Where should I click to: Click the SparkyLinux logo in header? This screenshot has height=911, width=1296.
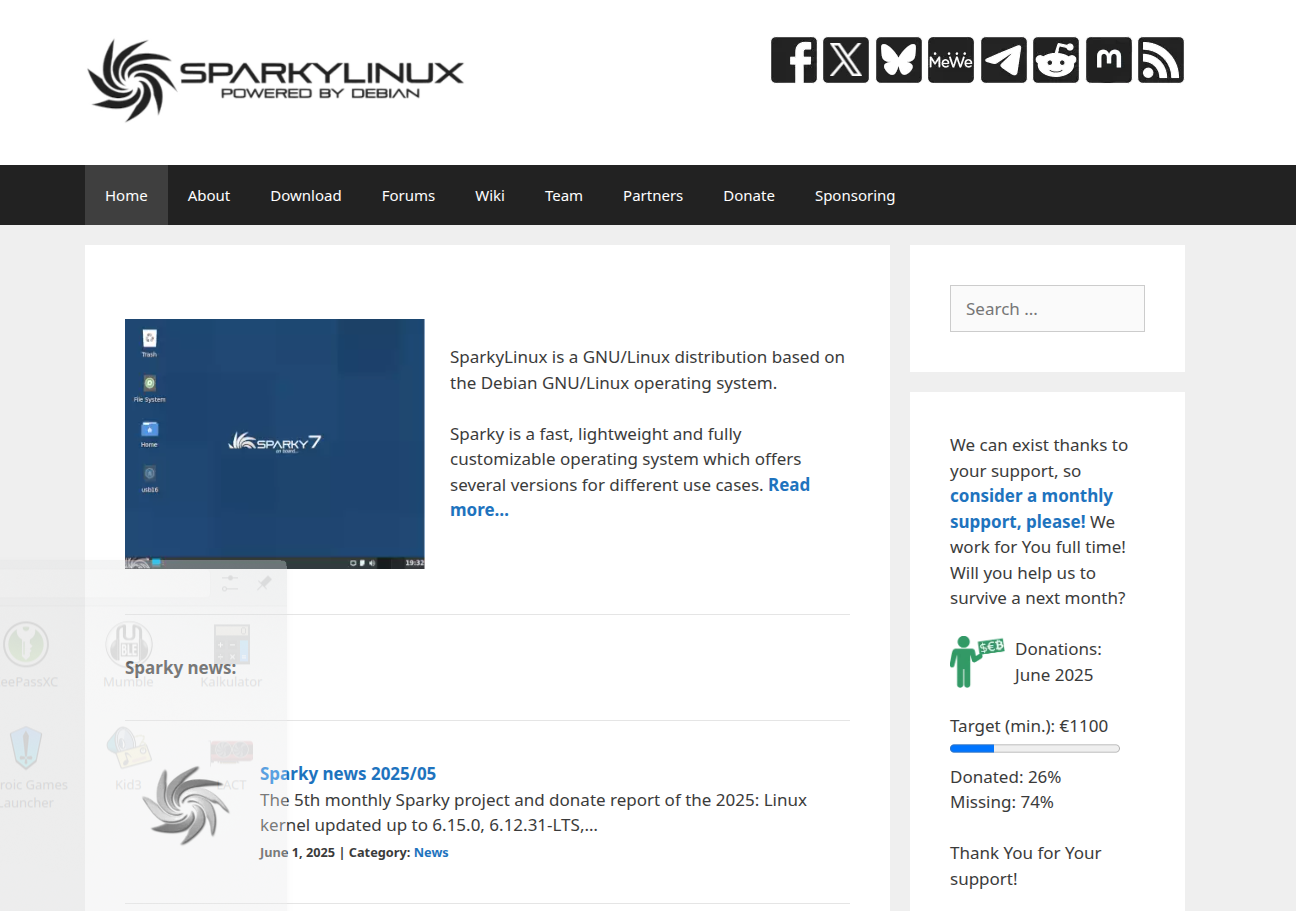275,80
